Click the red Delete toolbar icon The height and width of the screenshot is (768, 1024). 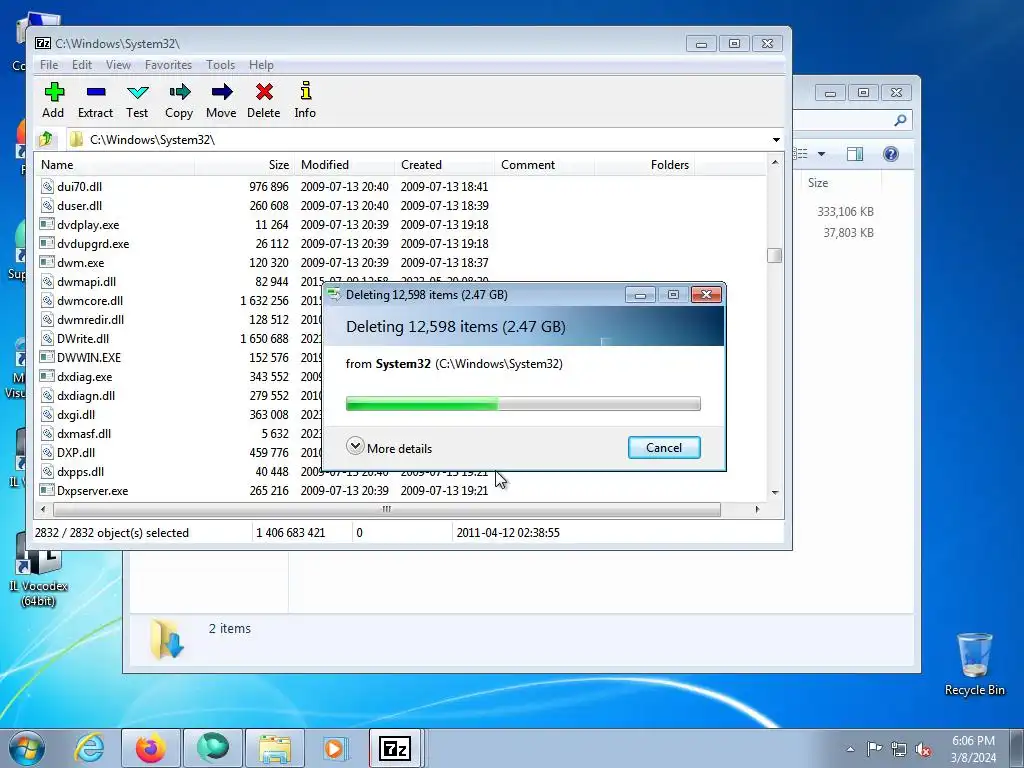point(264,100)
